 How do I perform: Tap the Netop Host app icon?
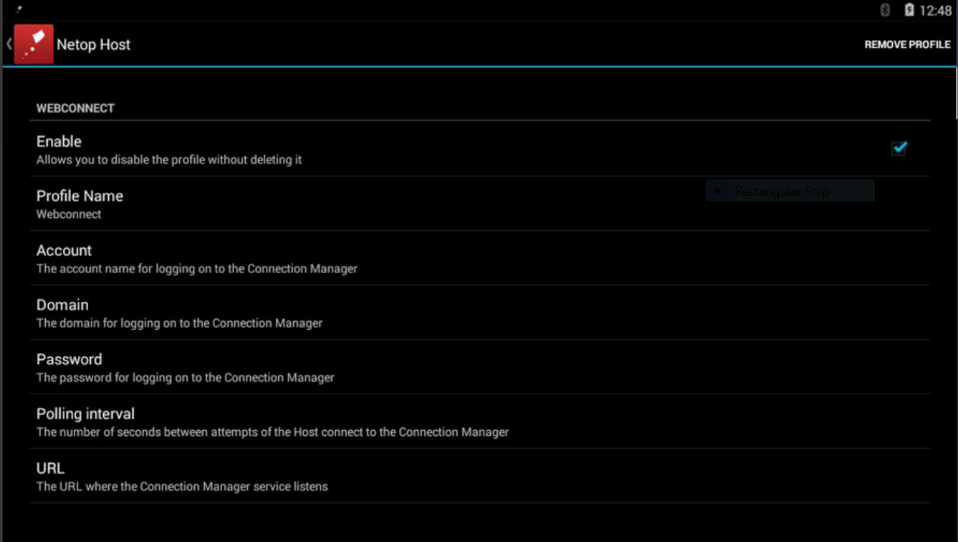34,44
